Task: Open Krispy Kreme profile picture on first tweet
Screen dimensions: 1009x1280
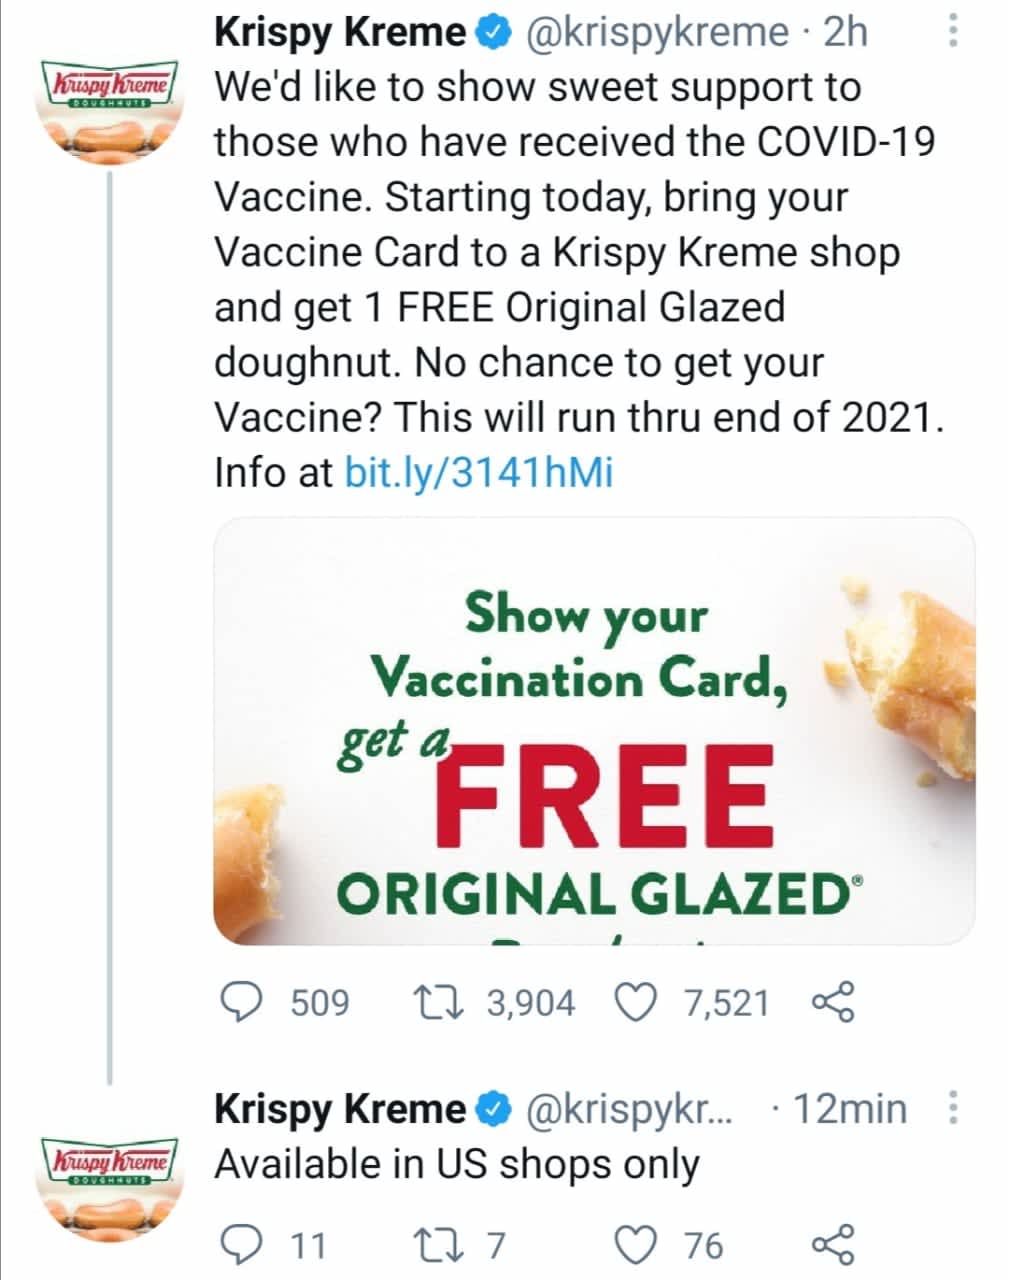Action: coord(108,108)
